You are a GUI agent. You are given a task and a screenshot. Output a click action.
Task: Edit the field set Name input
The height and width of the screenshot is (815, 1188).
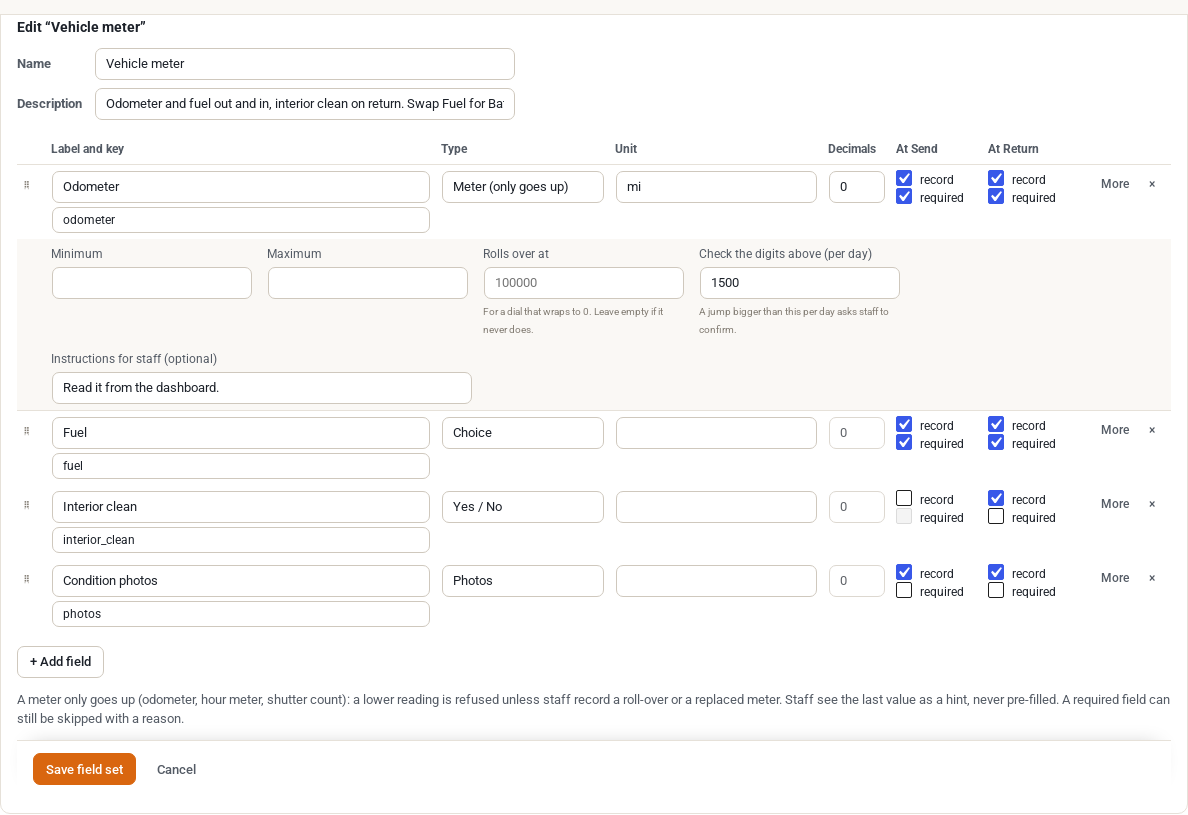305,64
